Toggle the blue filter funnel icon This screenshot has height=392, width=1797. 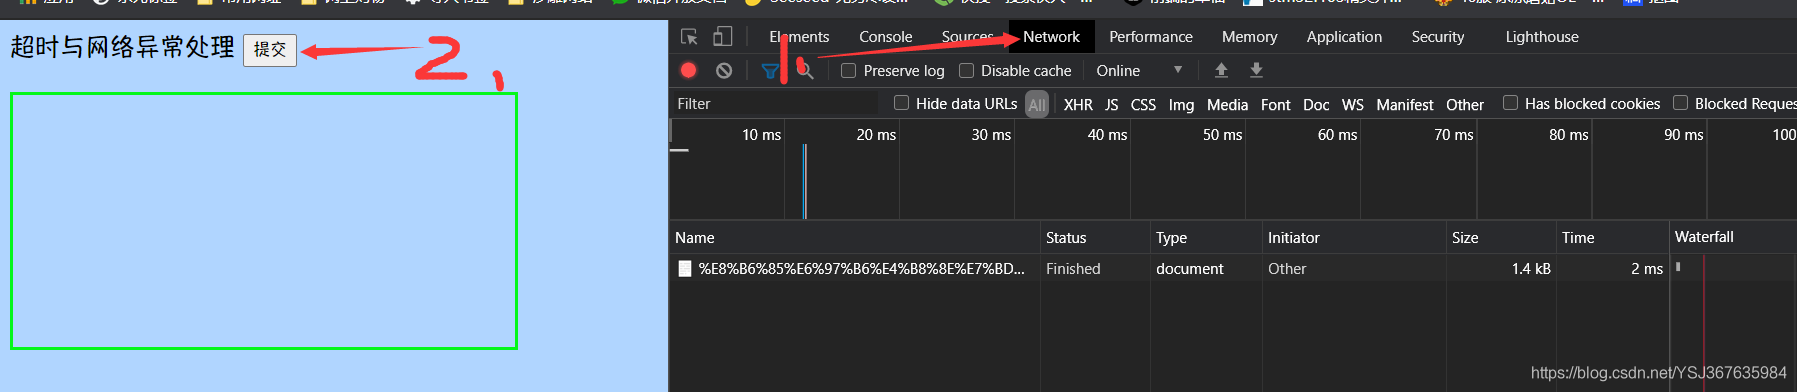point(770,71)
